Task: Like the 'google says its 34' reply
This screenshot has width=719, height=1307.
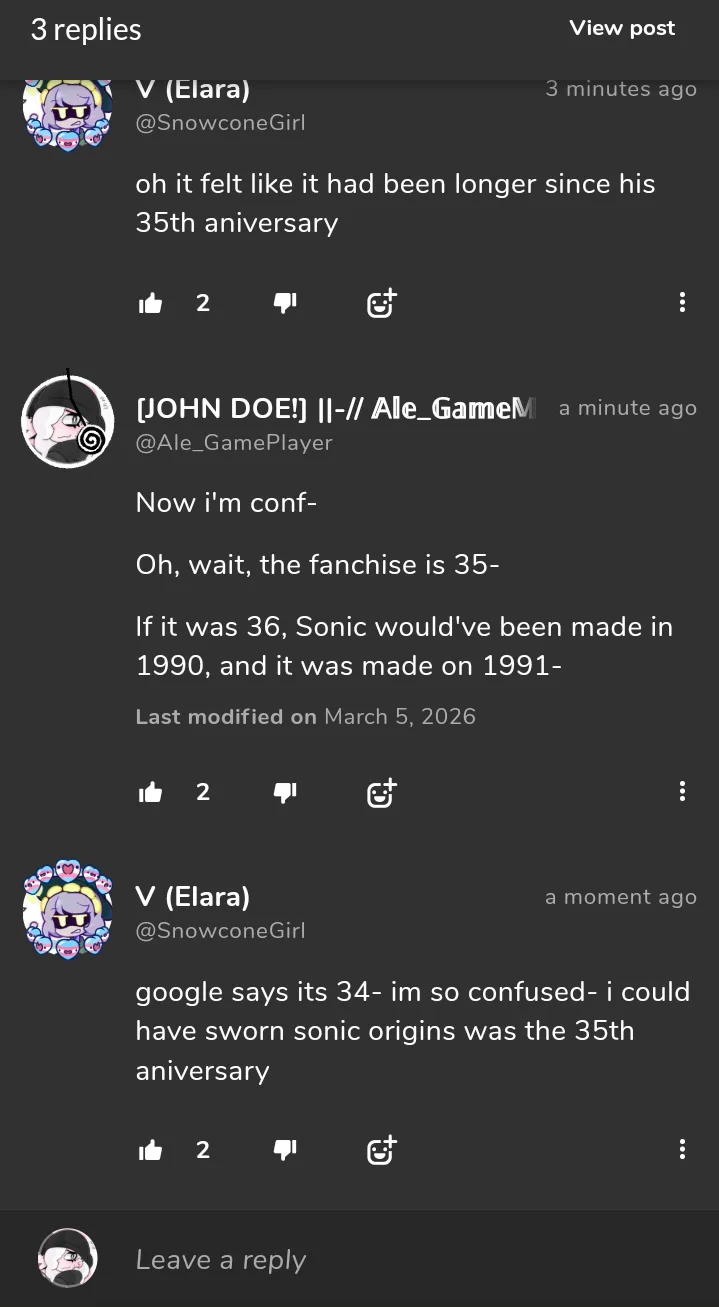Action: [x=150, y=1150]
